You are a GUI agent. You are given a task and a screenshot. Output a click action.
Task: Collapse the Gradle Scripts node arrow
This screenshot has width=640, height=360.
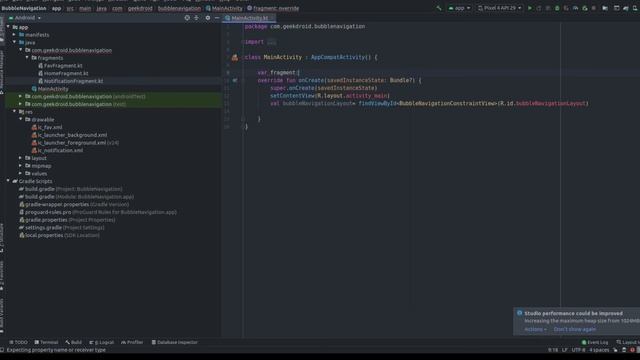click(x=8, y=181)
